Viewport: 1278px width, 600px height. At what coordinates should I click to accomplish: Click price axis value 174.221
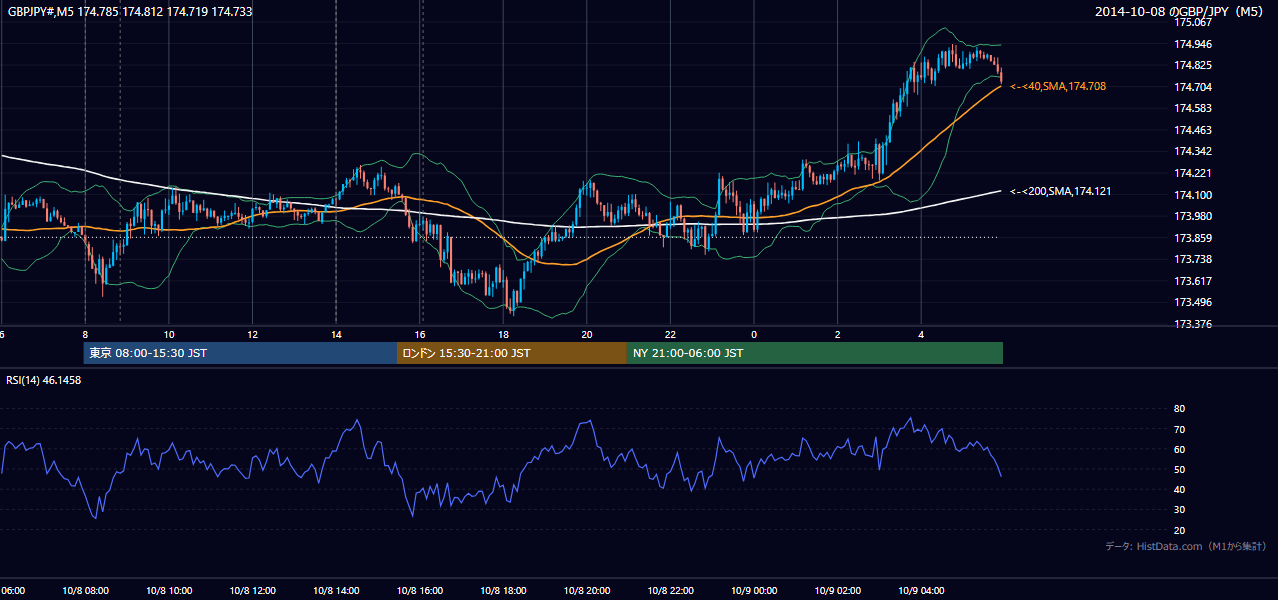pyautogui.click(x=1193, y=173)
